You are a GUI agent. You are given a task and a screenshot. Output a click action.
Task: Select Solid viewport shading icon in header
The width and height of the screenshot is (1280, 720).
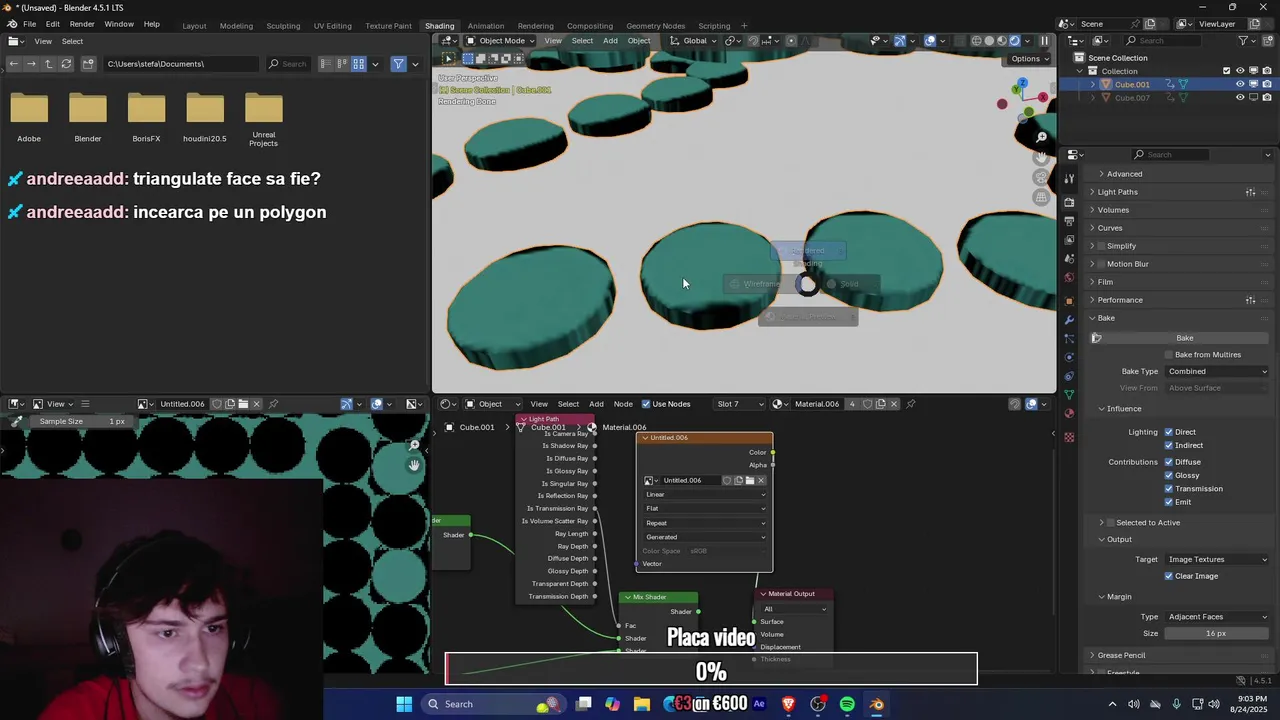(989, 41)
